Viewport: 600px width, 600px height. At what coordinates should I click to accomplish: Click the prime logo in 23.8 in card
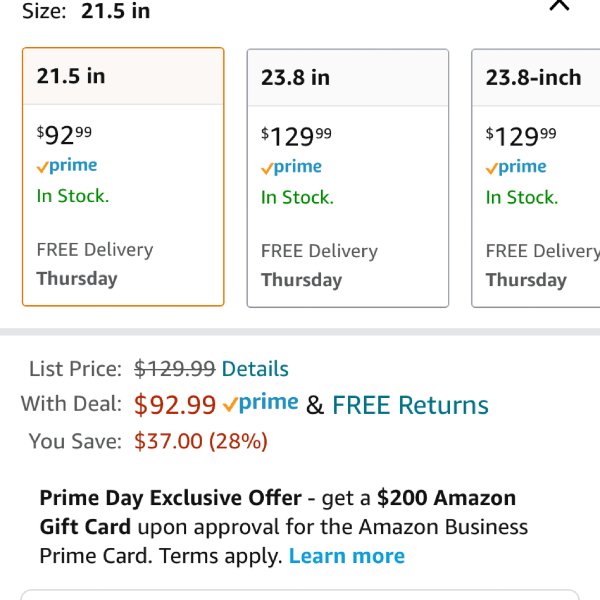pyautogui.click(x=291, y=167)
